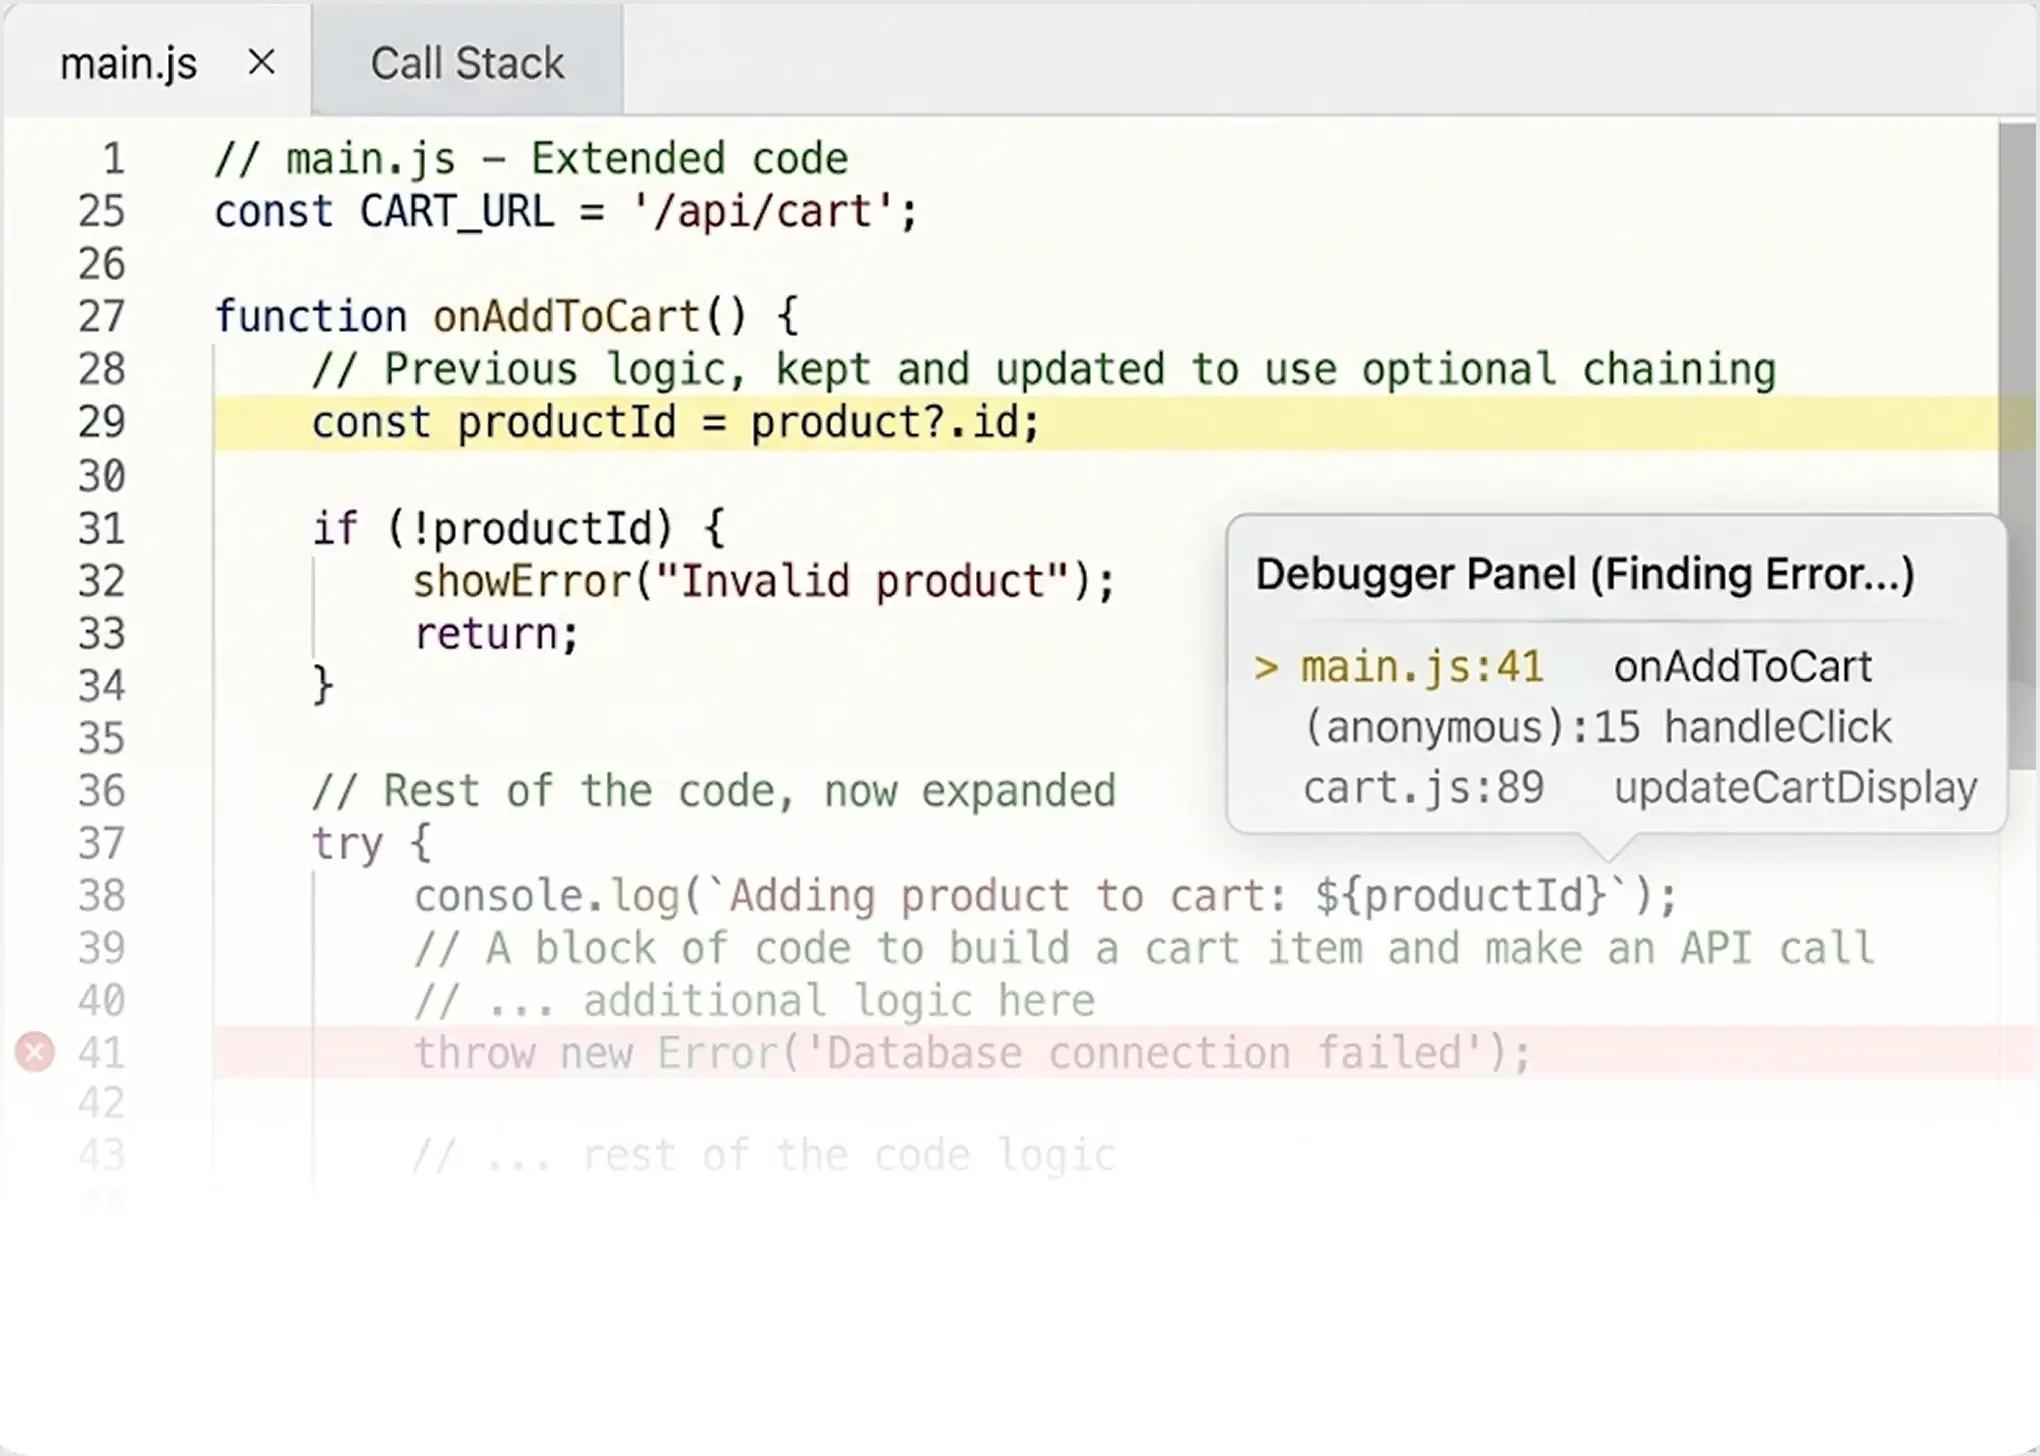Viewport: 2040px width, 1456px height.
Task: Select the cart.js:89 updateCartDisplay stack frame
Action: [1615, 788]
